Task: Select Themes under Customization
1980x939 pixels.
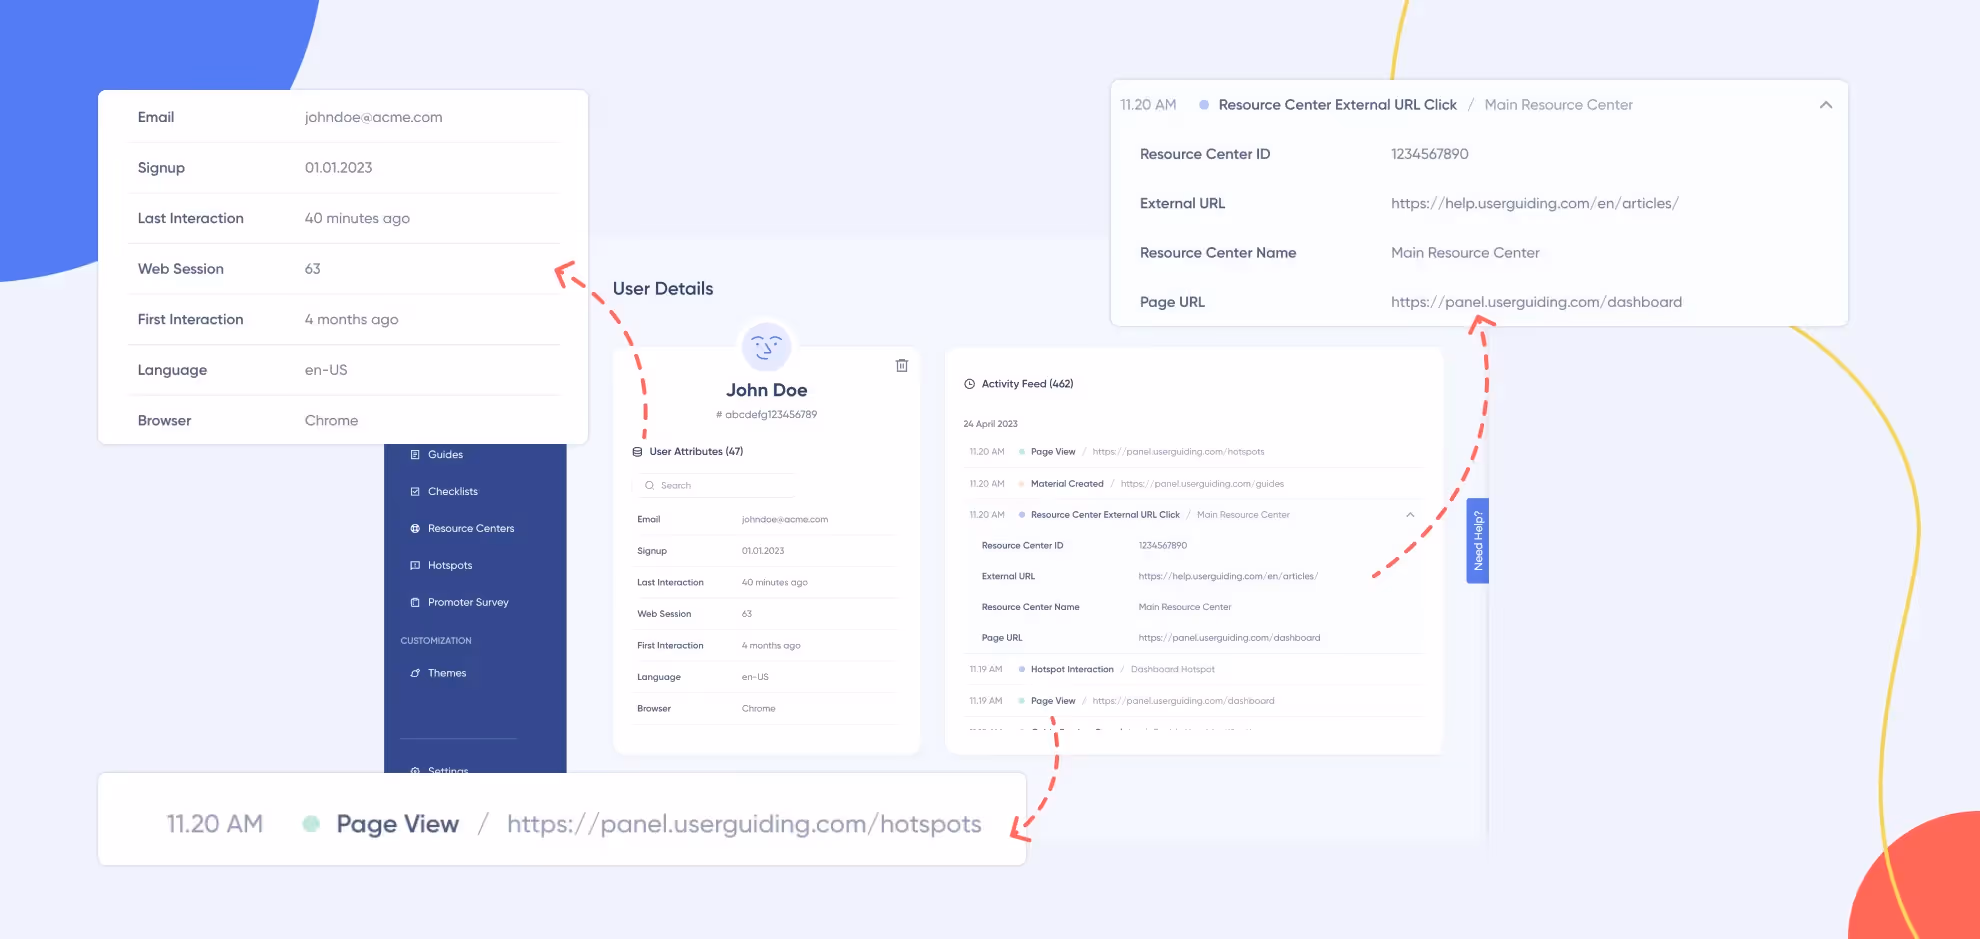Action: point(447,674)
